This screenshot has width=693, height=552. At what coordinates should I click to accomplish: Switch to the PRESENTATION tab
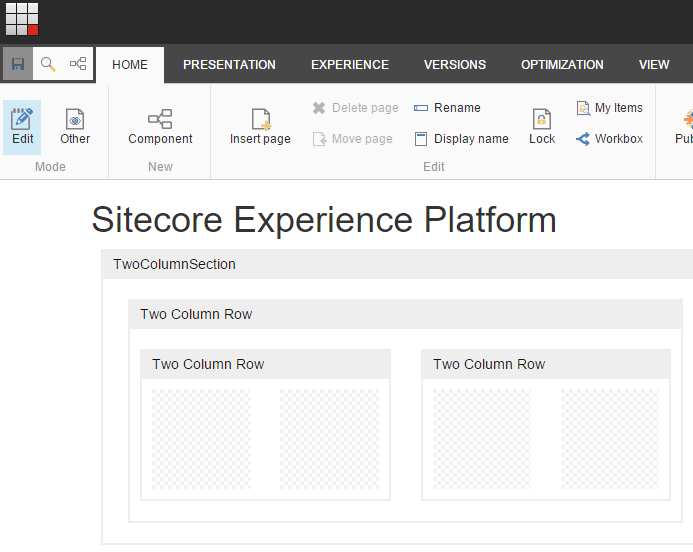click(x=229, y=65)
